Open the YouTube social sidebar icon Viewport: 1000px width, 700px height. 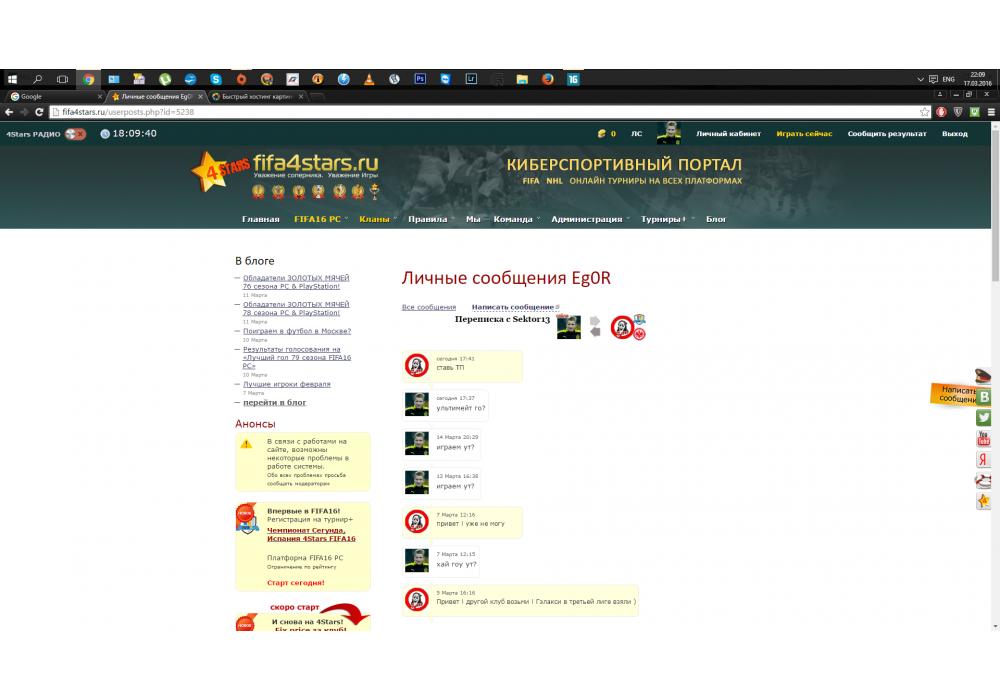(x=983, y=439)
